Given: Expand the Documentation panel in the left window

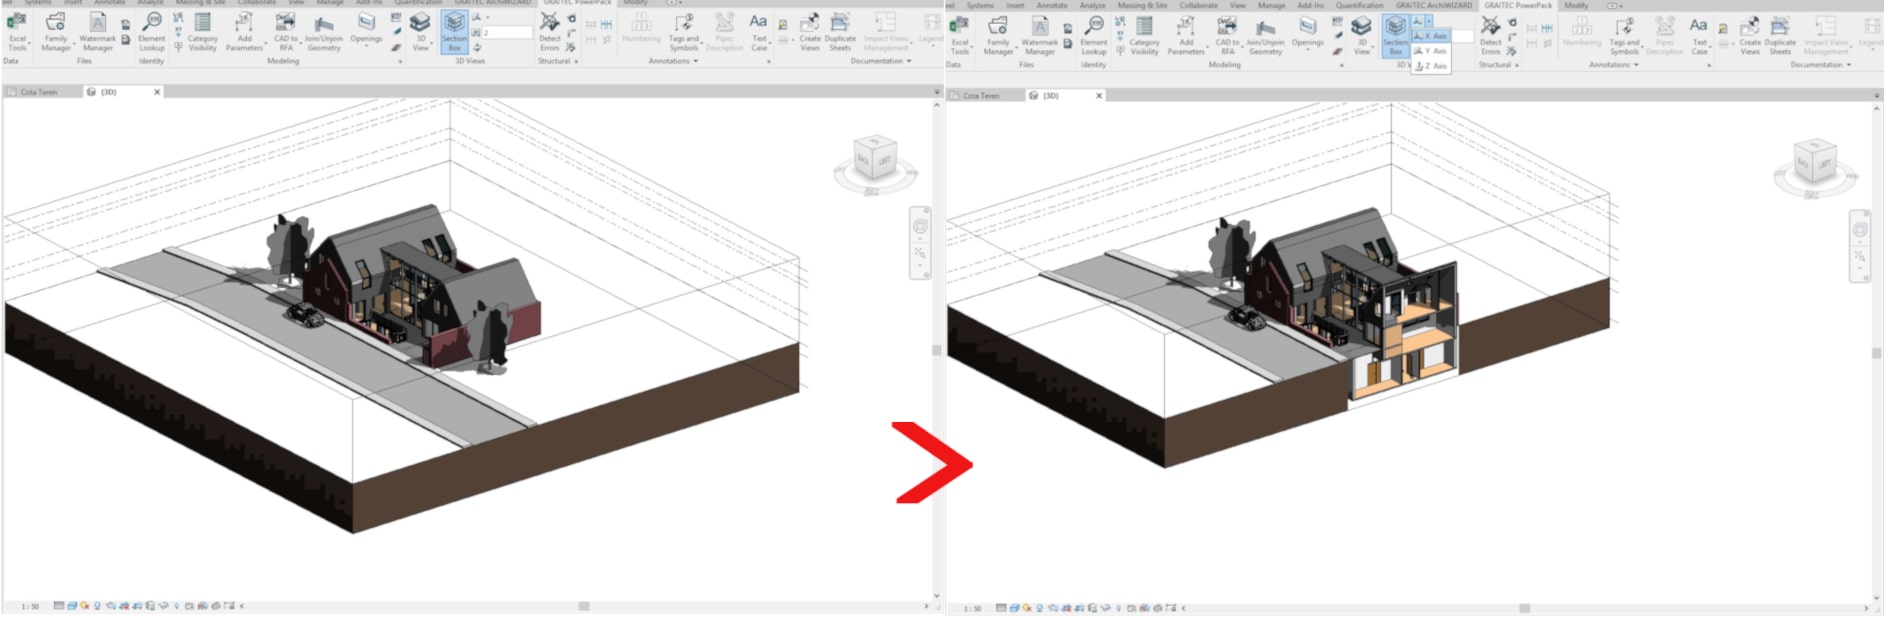Looking at the screenshot, I should [x=881, y=61].
